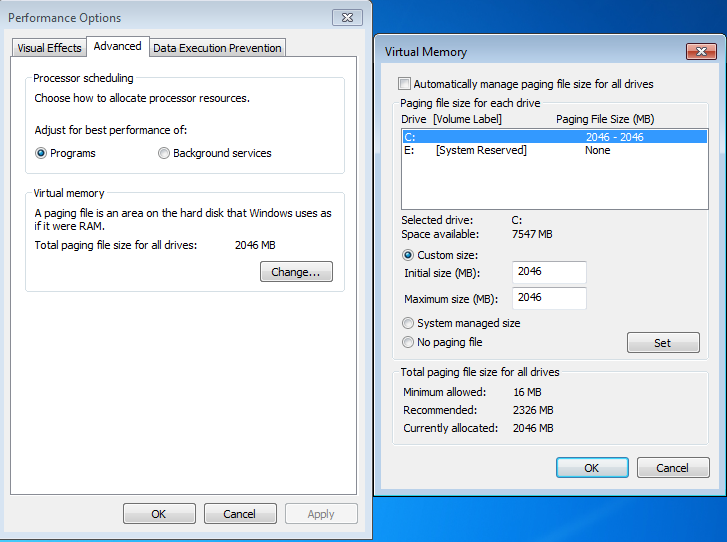Switch to the Visual Effects tab
This screenshot has height=542, width=727.
(x=49, y=48)
